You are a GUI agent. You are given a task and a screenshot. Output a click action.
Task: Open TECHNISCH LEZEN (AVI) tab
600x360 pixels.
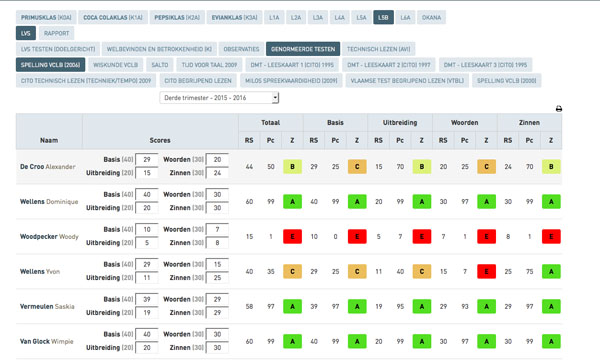coord(378,49)
